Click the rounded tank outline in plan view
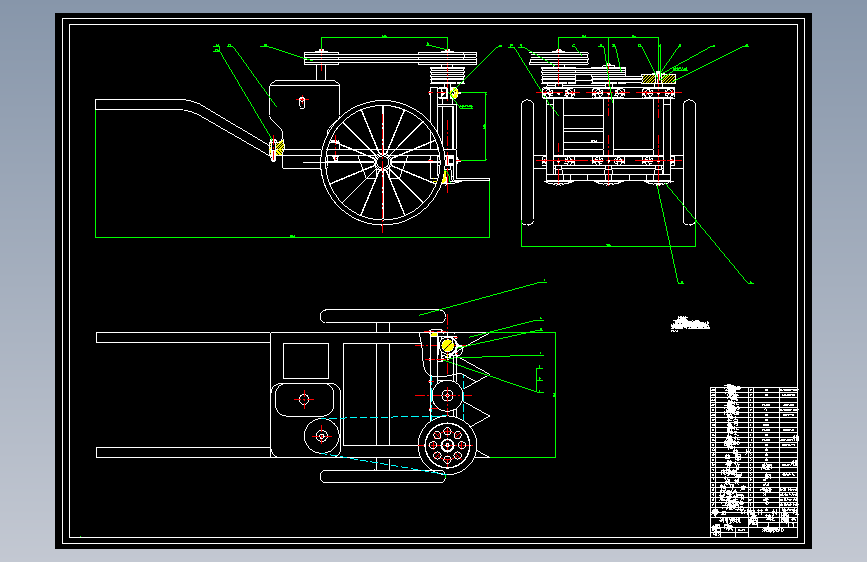This screenshot has height=562, width=867. 306,400
